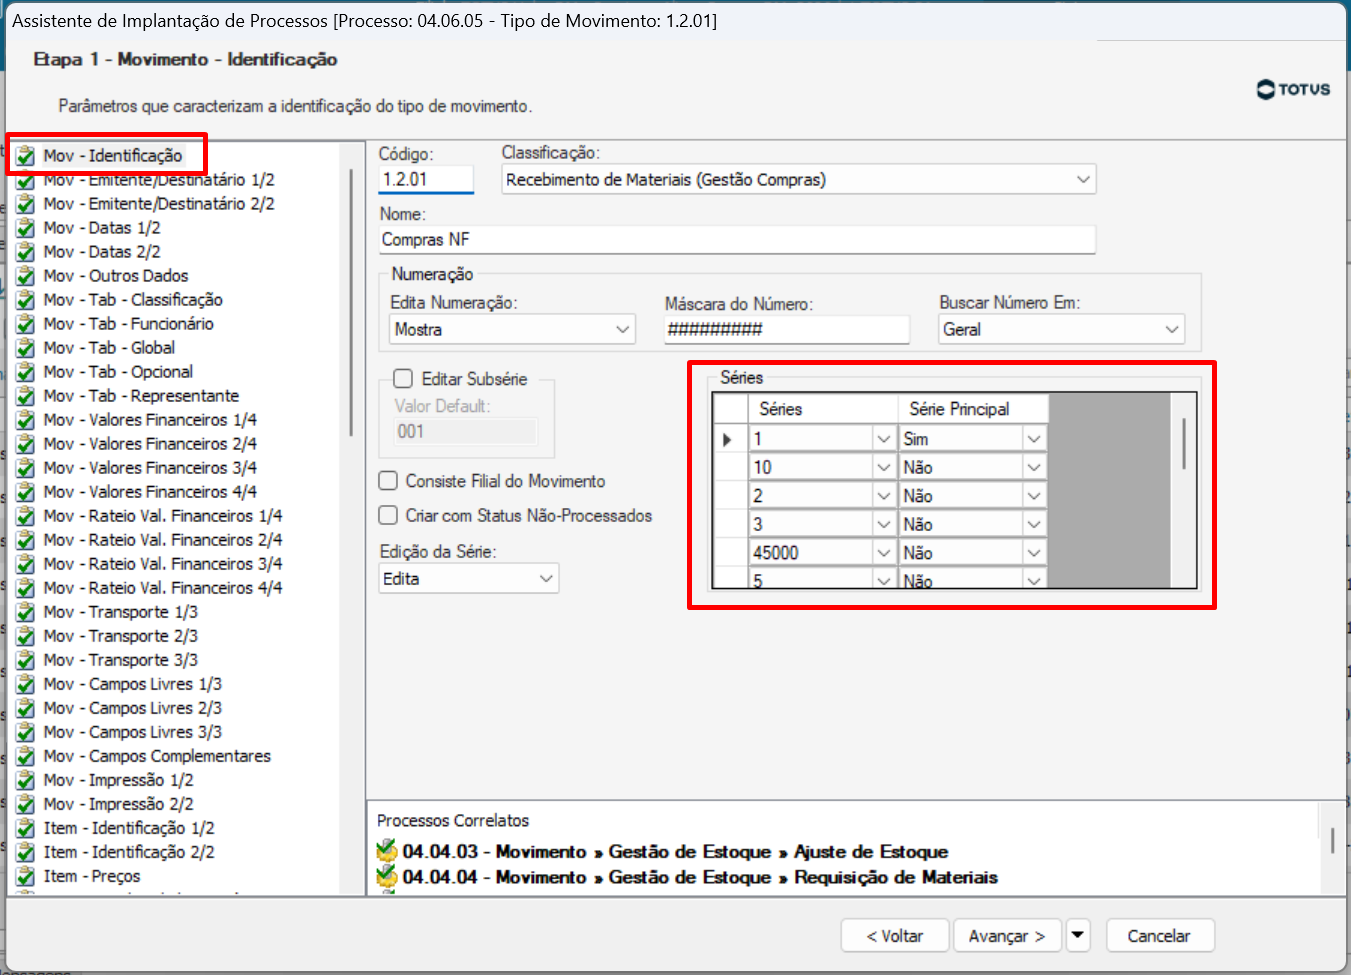
Task: Click the icon beside Mov - Datas 1/2
Action: coord(26,228)
